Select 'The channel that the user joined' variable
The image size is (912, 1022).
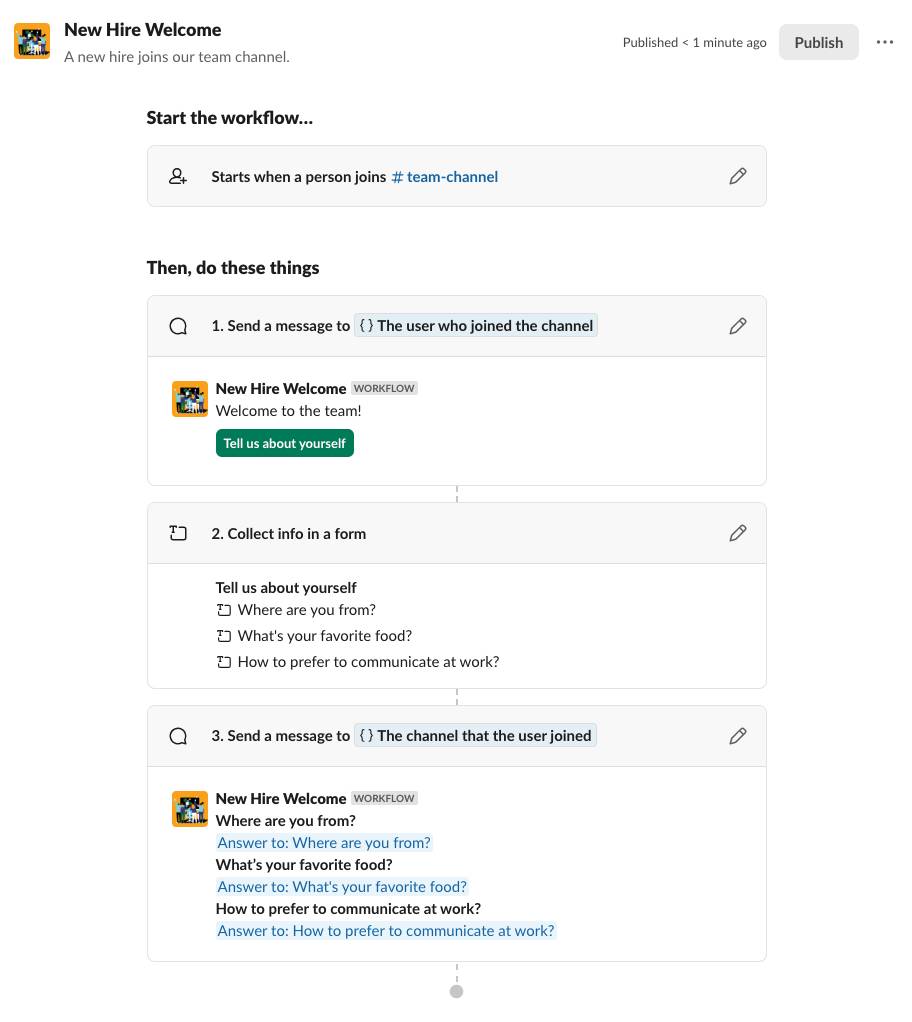click(475, 736)
